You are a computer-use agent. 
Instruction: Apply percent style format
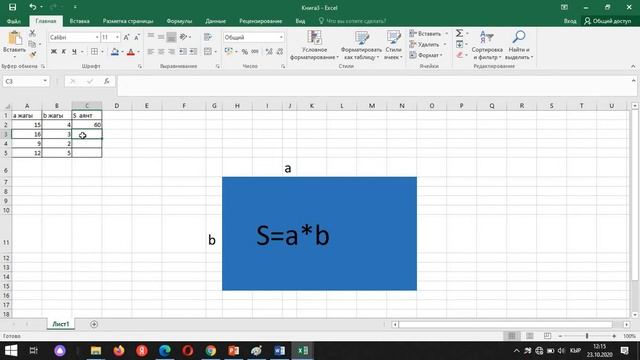pyautogui.click(x=244, y=51)
